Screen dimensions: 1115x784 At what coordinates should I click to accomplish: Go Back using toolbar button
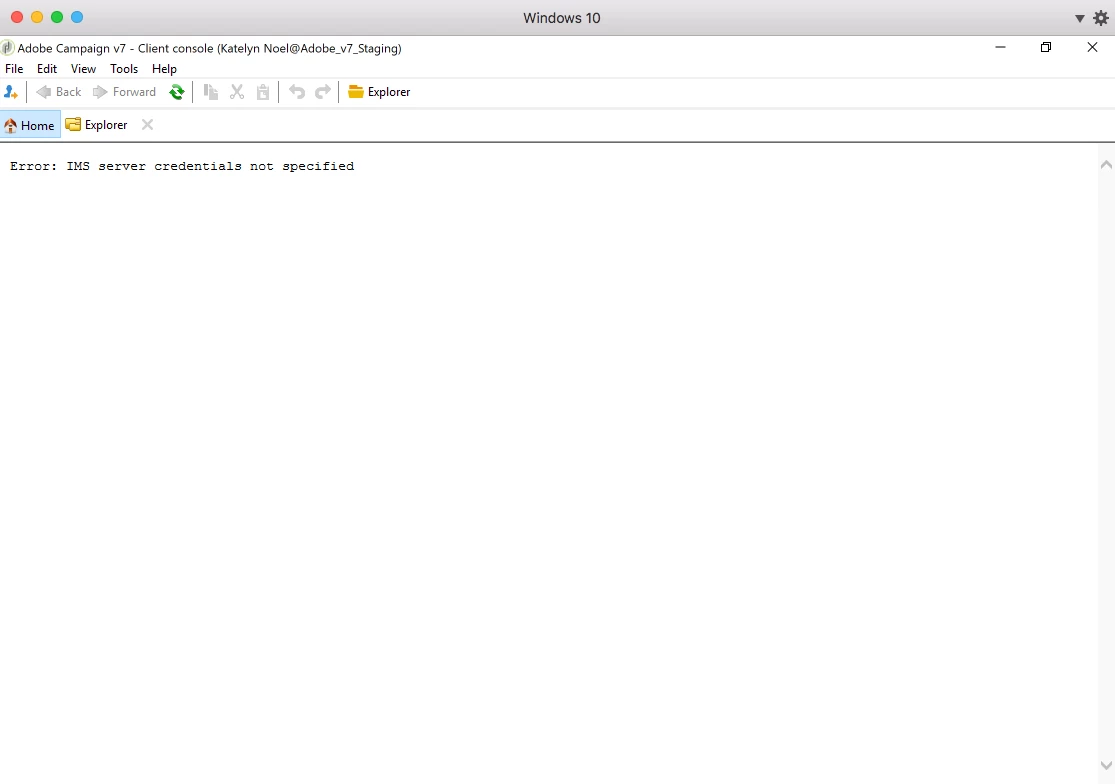59,92
